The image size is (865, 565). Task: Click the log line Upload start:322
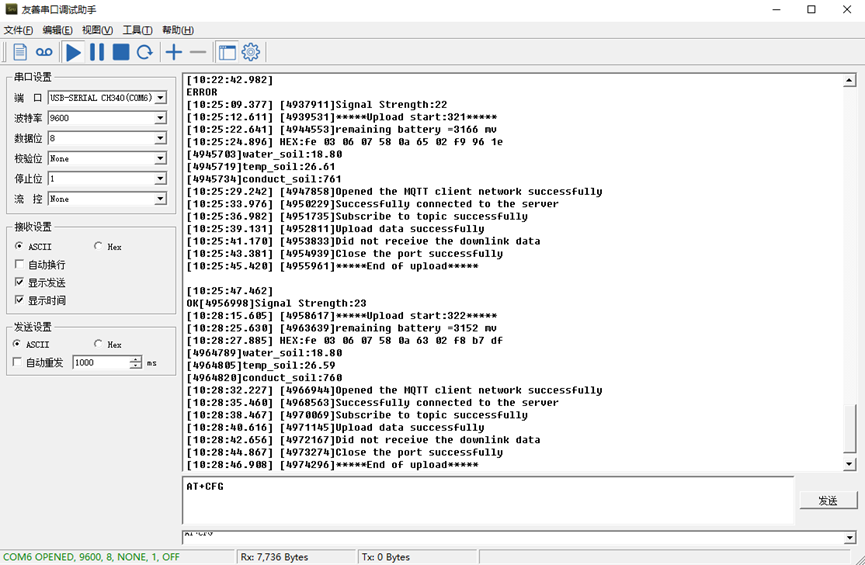coord(341,316)
